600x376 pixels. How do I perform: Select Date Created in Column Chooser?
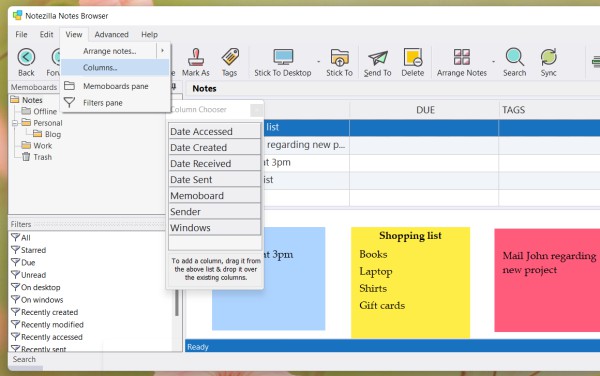click(x=214, y=147)
